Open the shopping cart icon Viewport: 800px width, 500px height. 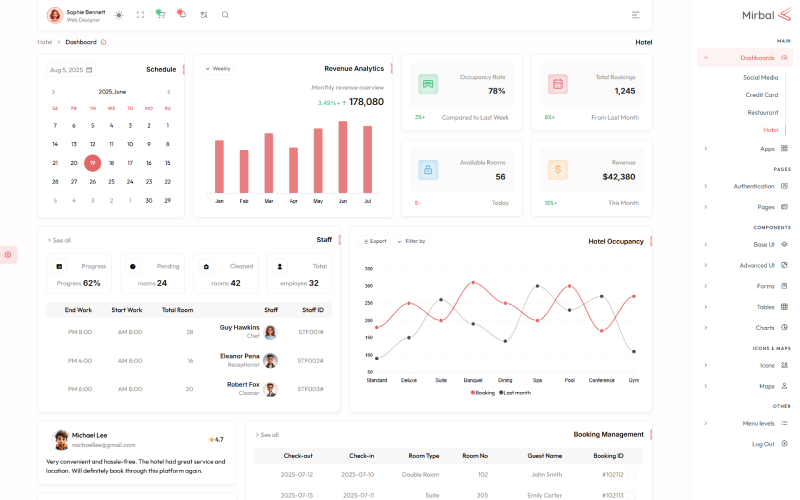click(160, 14)
